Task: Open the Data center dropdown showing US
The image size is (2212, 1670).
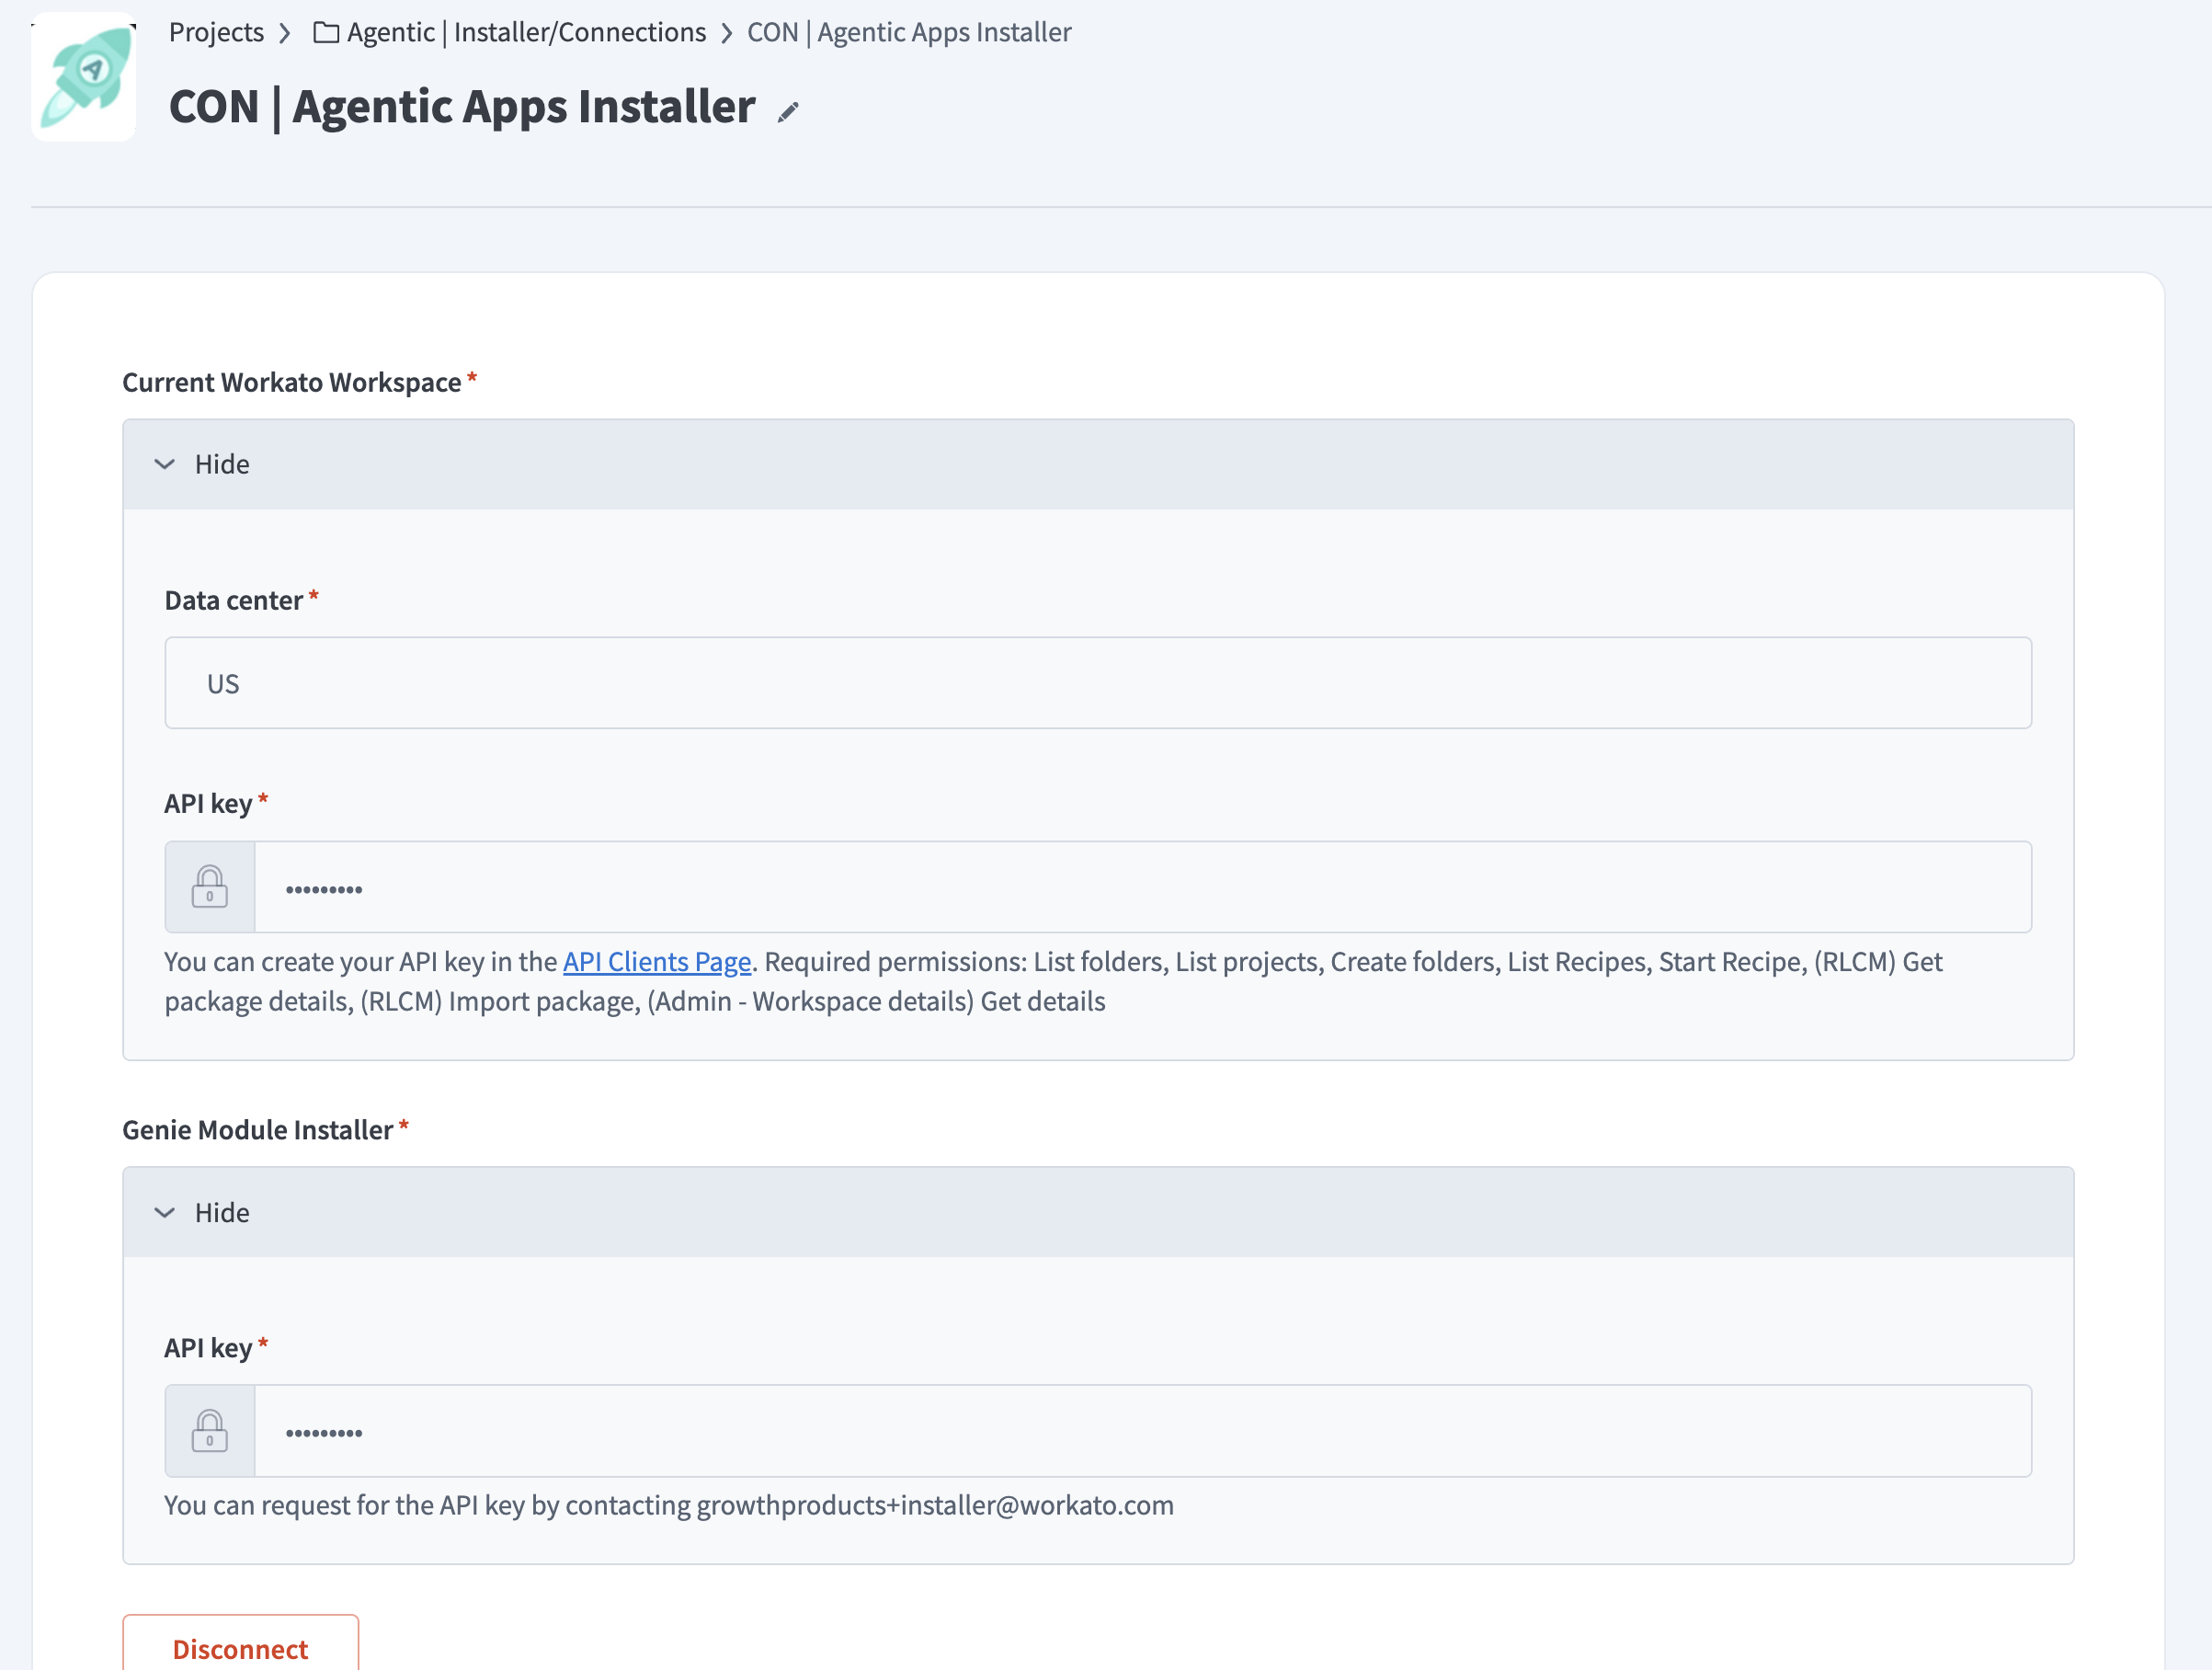Action: coord(1098,683)
